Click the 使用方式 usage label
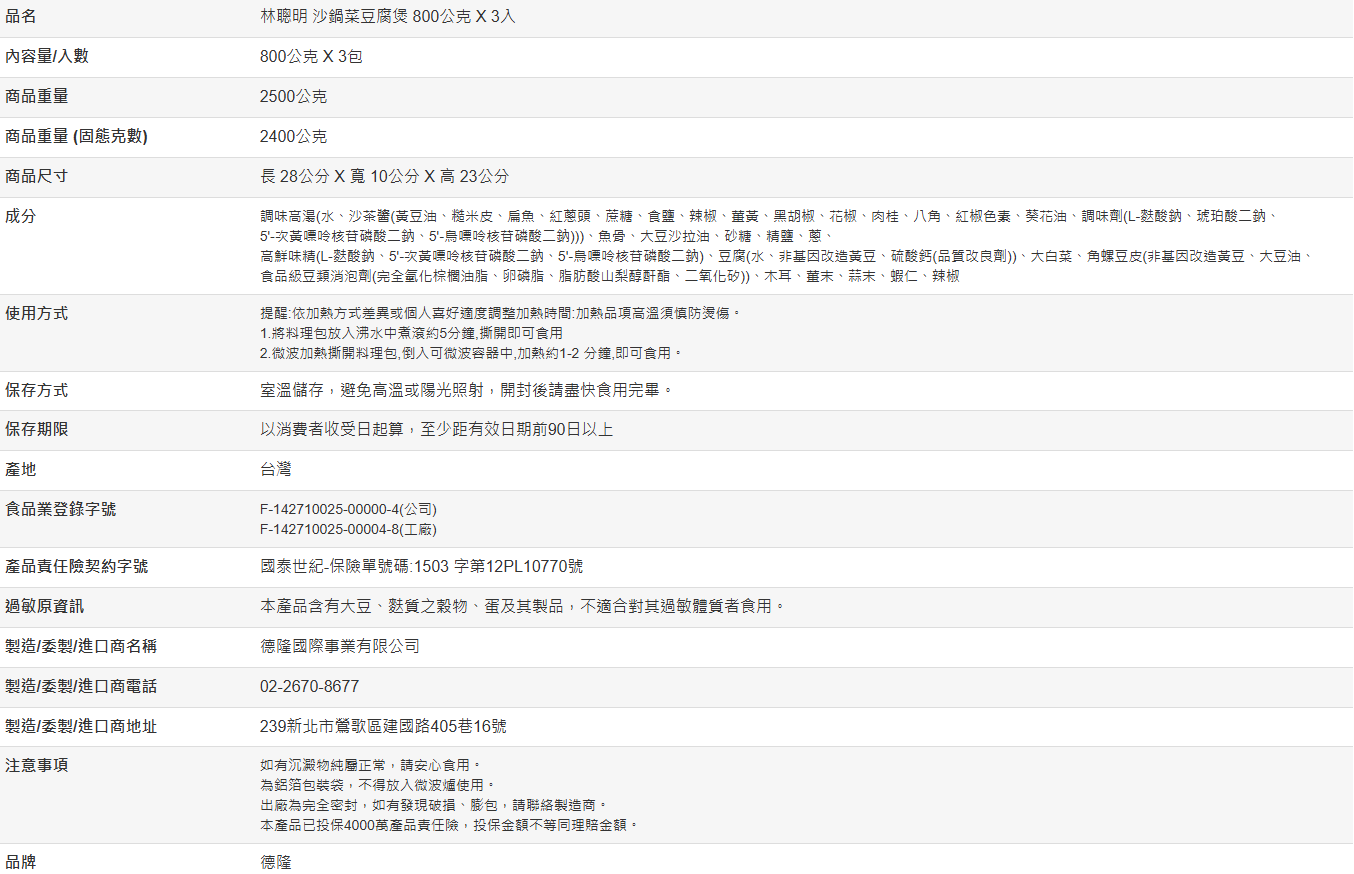Image resolution: width=1354 pixels, height=874 pixels. click(37, 314)
